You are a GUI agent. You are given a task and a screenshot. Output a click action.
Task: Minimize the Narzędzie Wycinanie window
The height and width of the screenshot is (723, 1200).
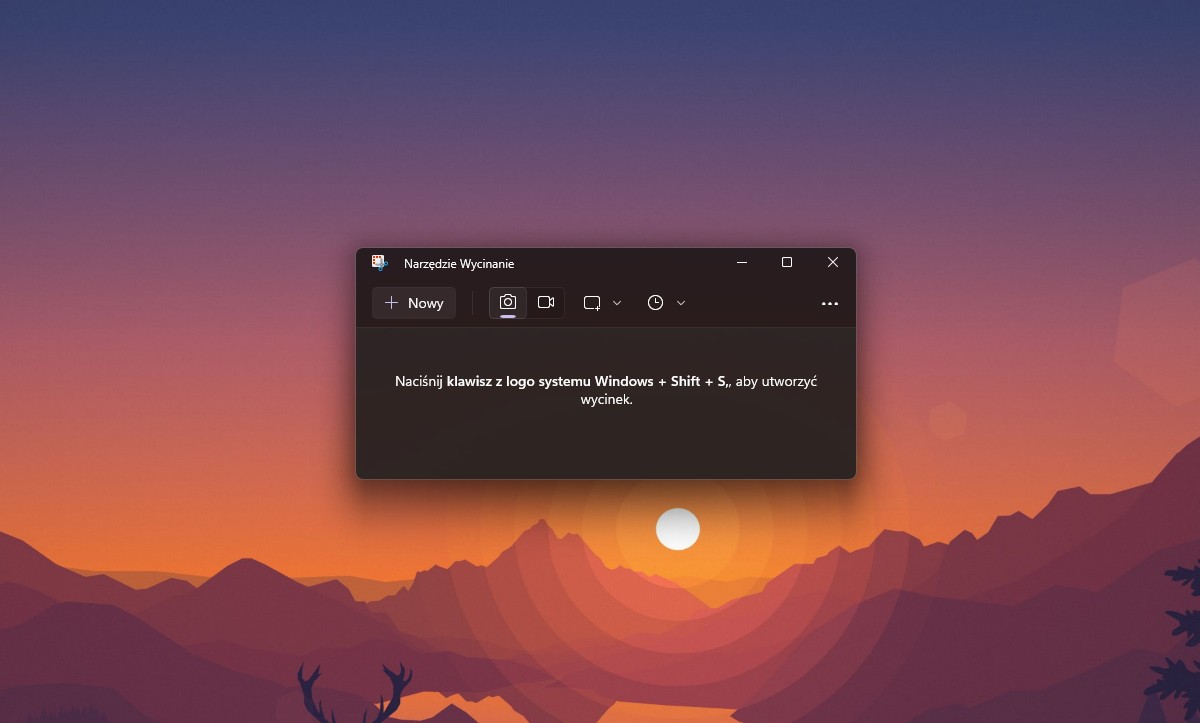[742, 262]
